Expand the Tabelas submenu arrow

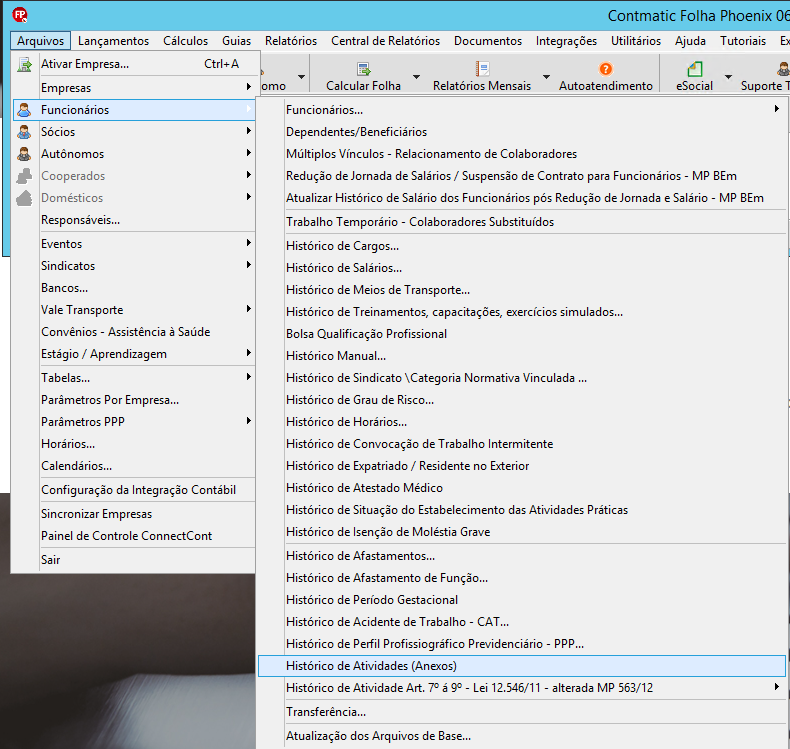tap(248, 377)
